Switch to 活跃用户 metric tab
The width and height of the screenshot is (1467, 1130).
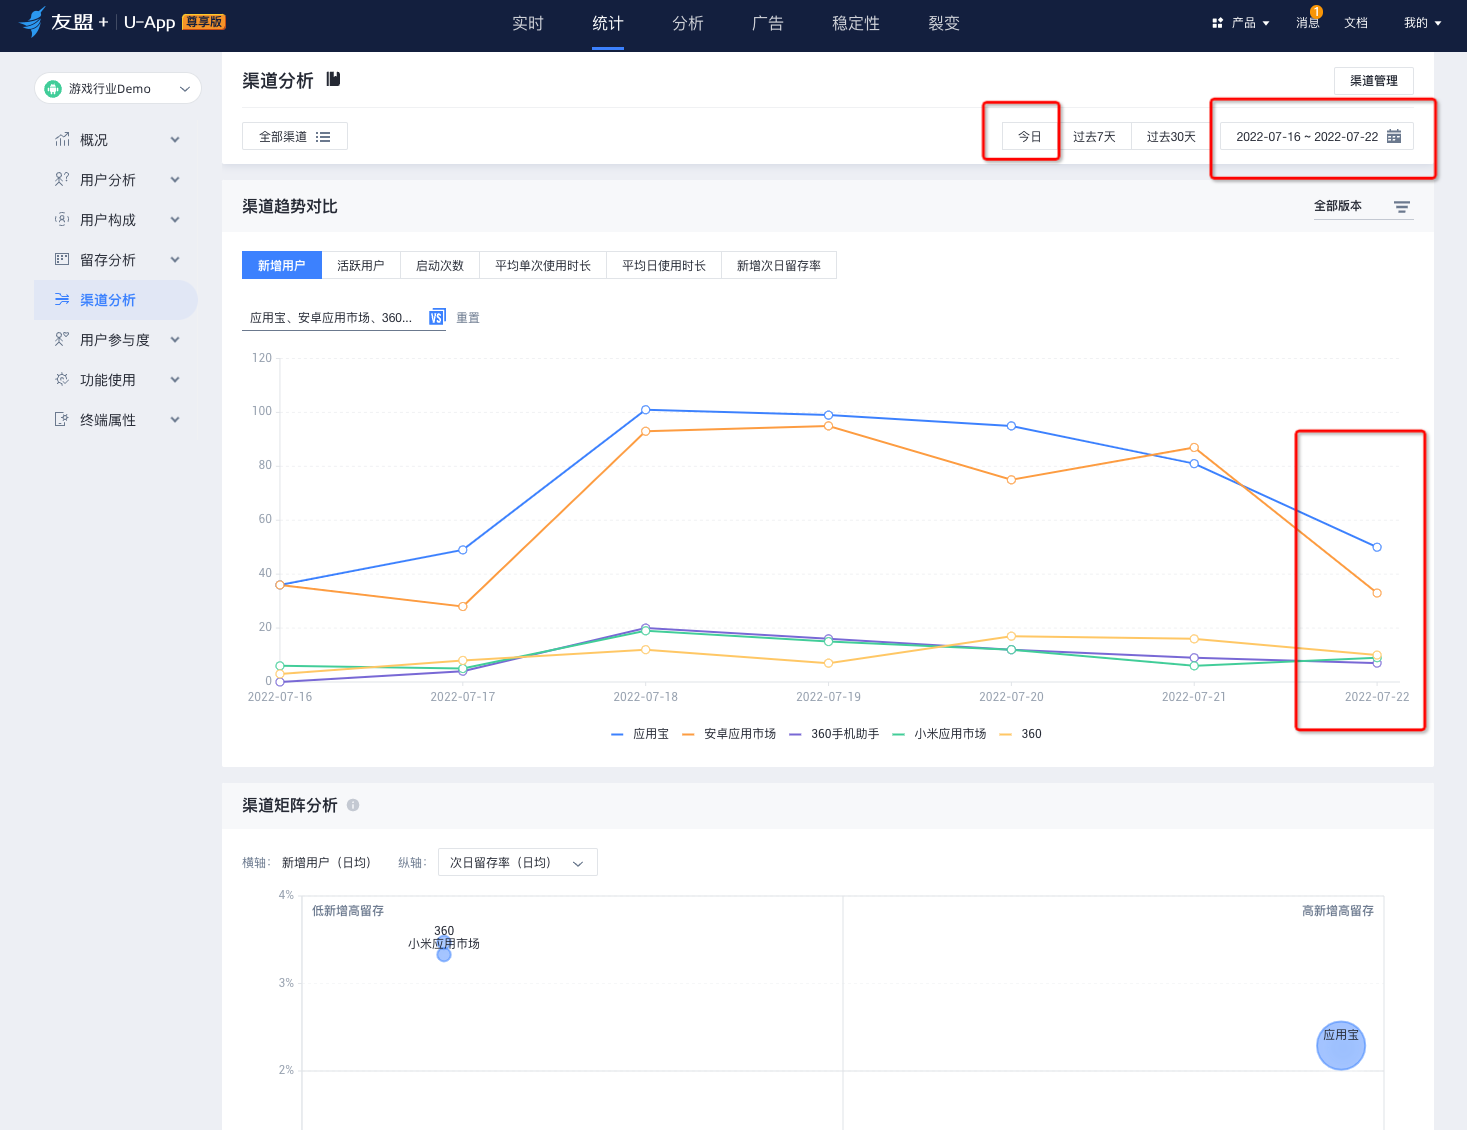[x=360, y=266]
